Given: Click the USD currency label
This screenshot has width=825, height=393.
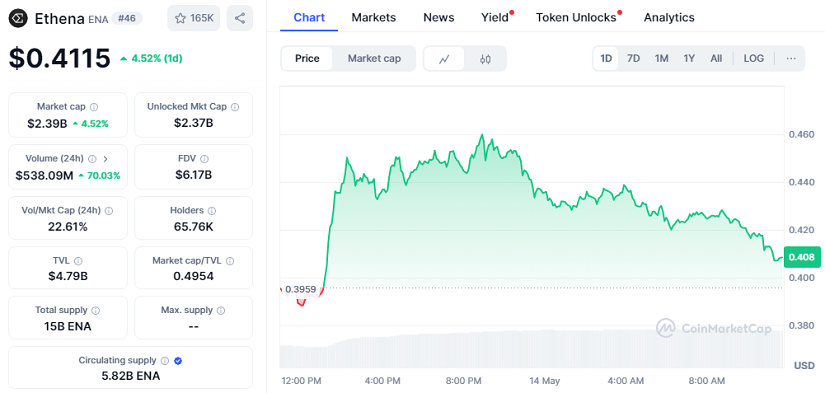Looking at the screenshot, I should click(804, 365).
